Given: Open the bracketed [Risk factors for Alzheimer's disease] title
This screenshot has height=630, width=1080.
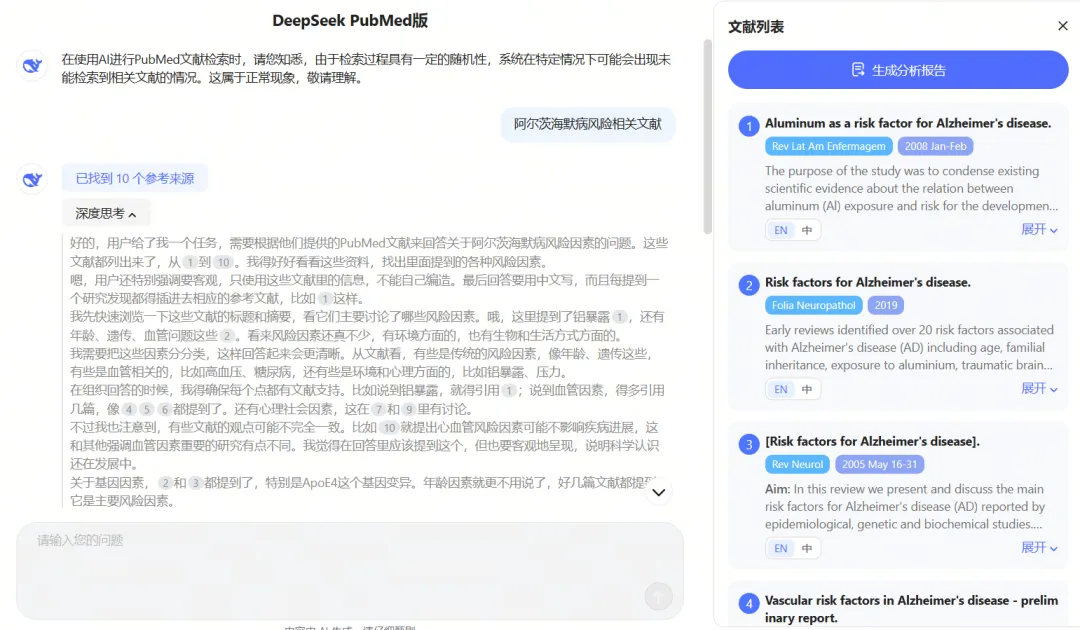Looking at the screenshot, I should click(872, 441).
